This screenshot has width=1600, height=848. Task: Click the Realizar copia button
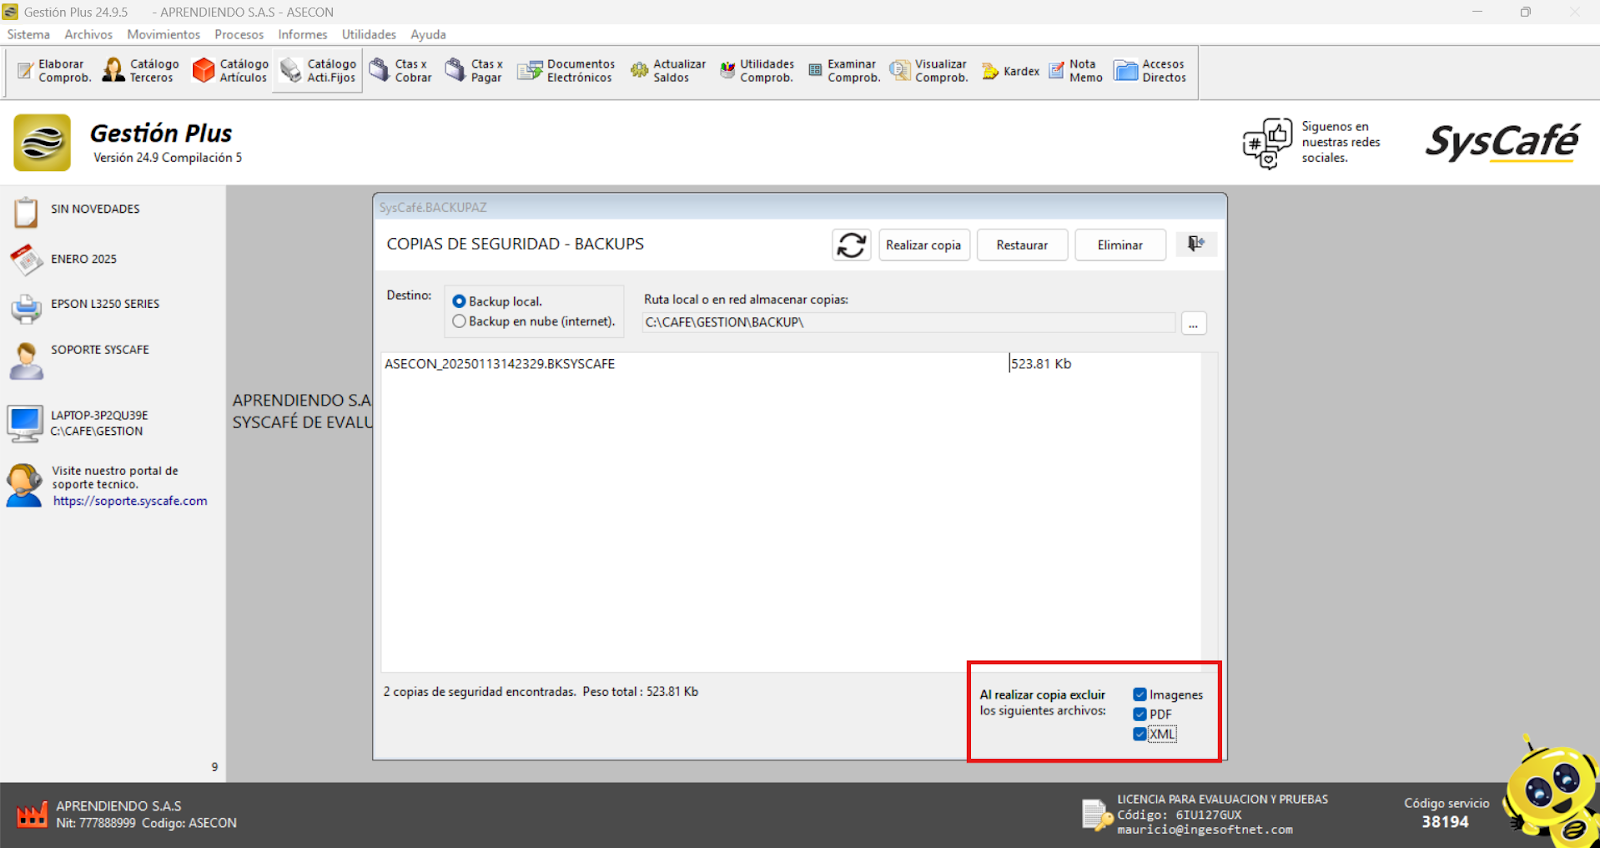tap(923, 245)
